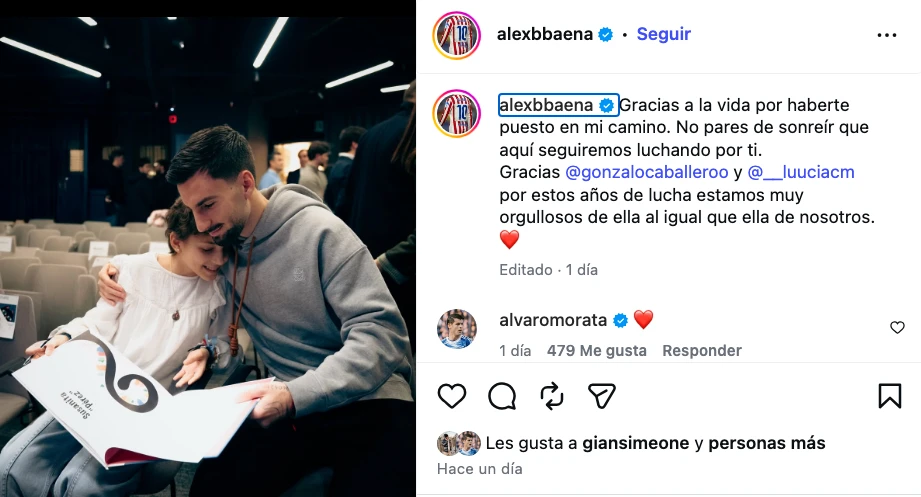Open comments with the speech bubble icon
The height and width of the screenshot is (497, 921).
pos(502,396)
